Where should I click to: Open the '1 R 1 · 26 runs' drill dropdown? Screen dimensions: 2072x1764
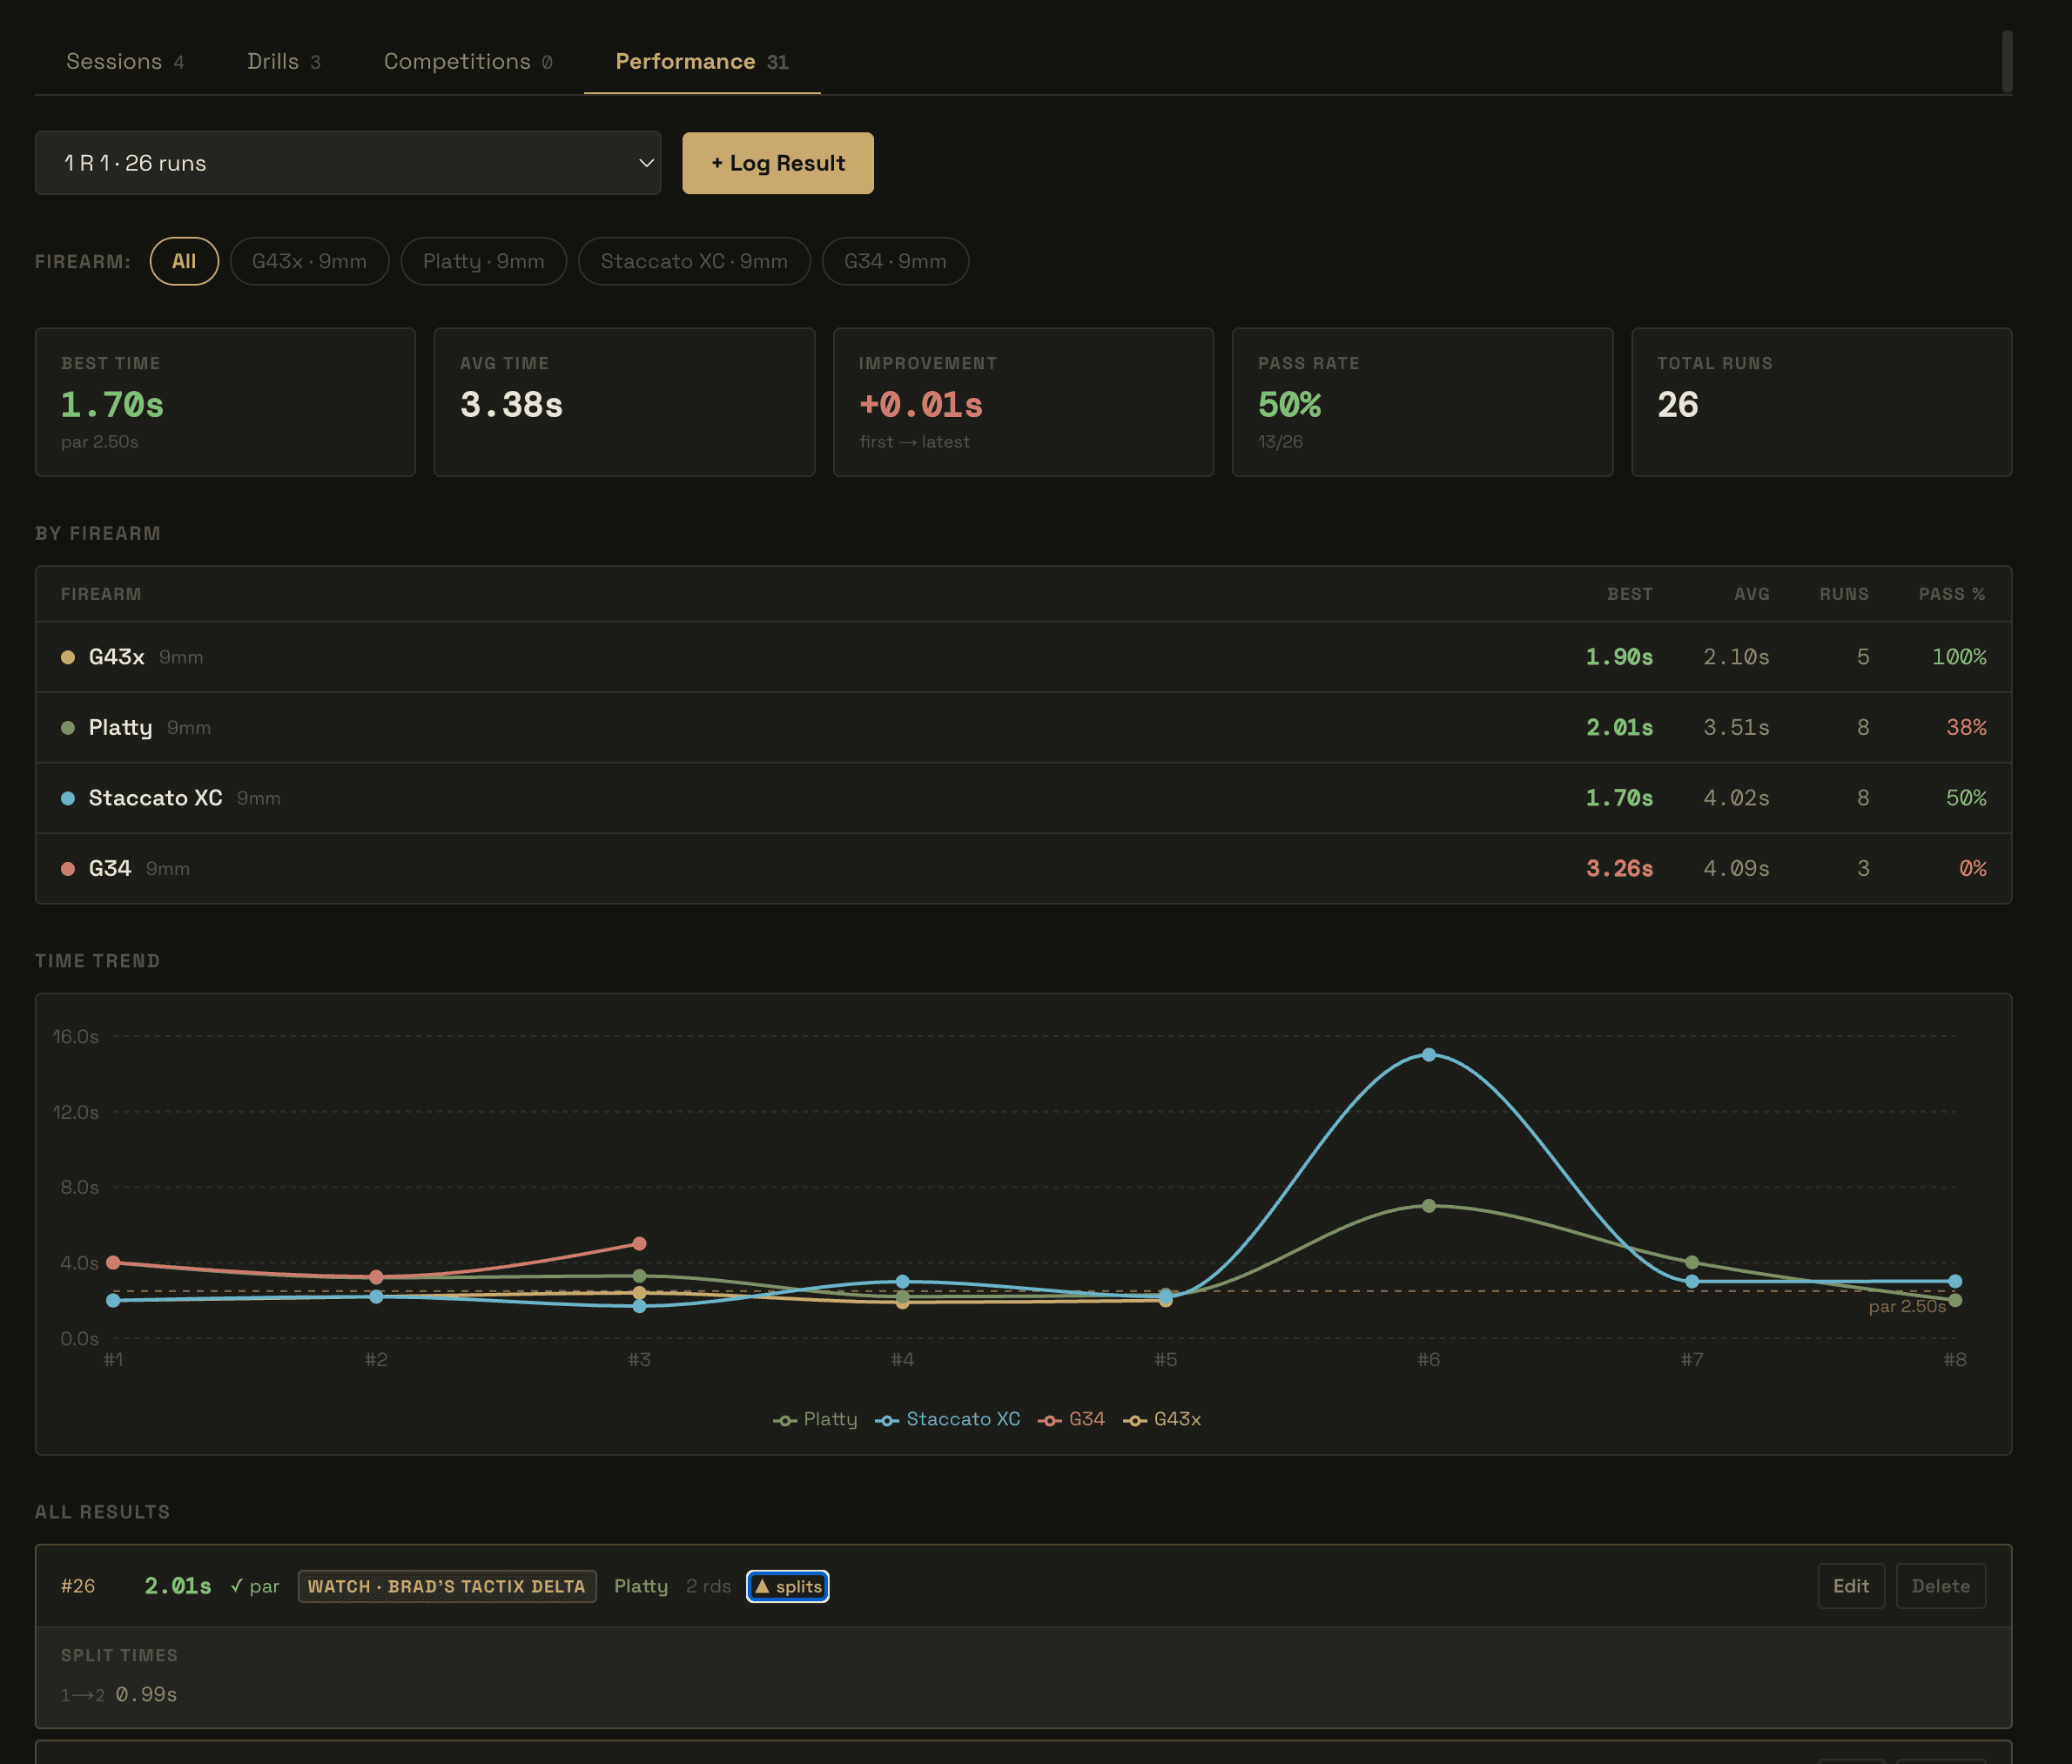(348, 163)
